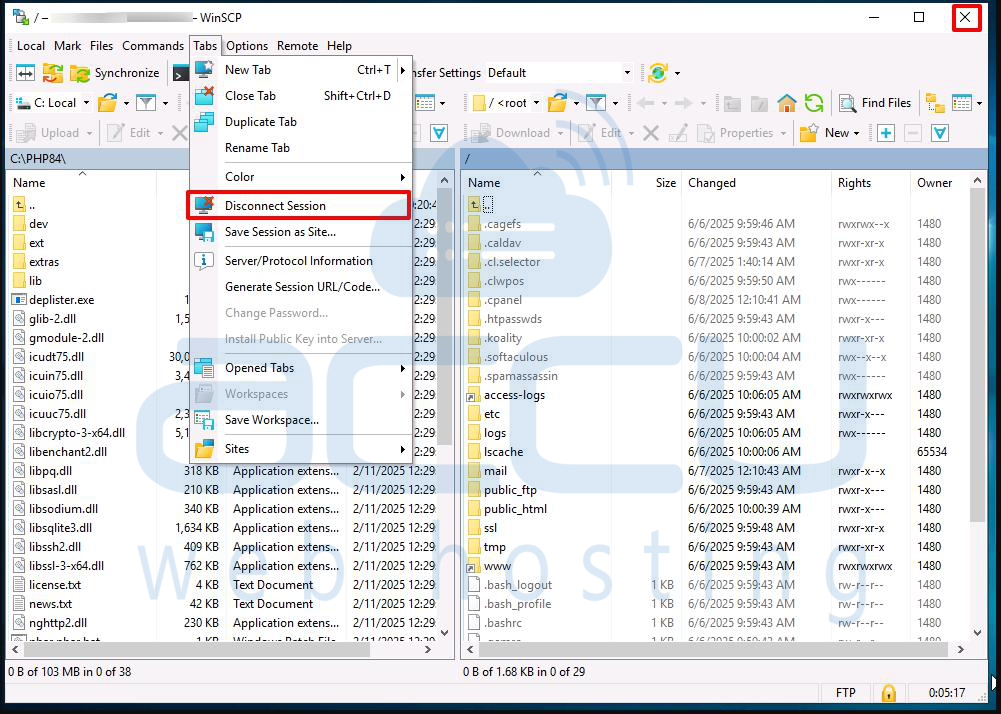Open Server/Protocol Information

pos(301,261)
